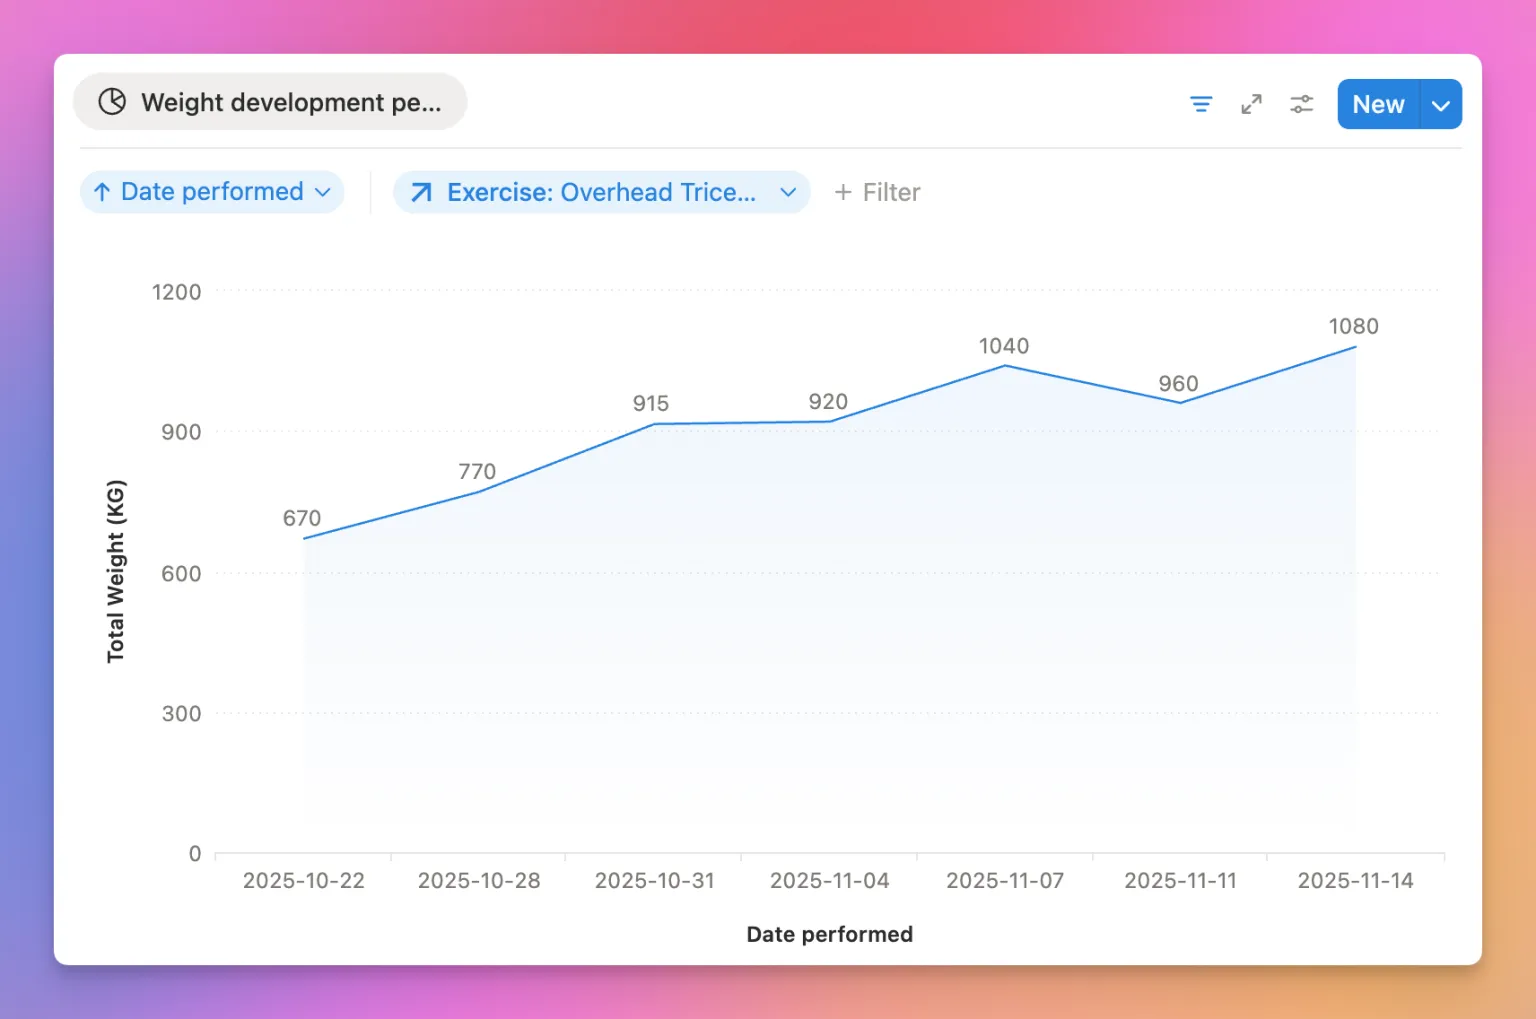
Task: Click the diagonal arrow icon on Exercise filter
Action: 422,192
